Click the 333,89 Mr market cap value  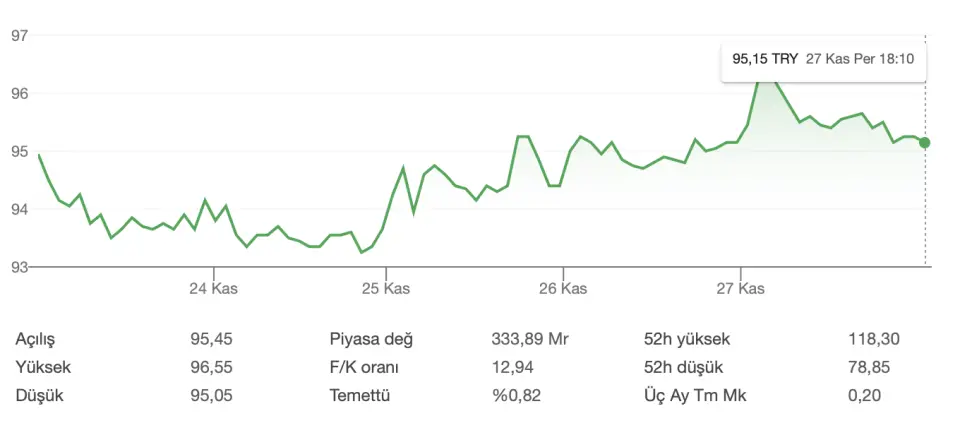click(530, 339)
